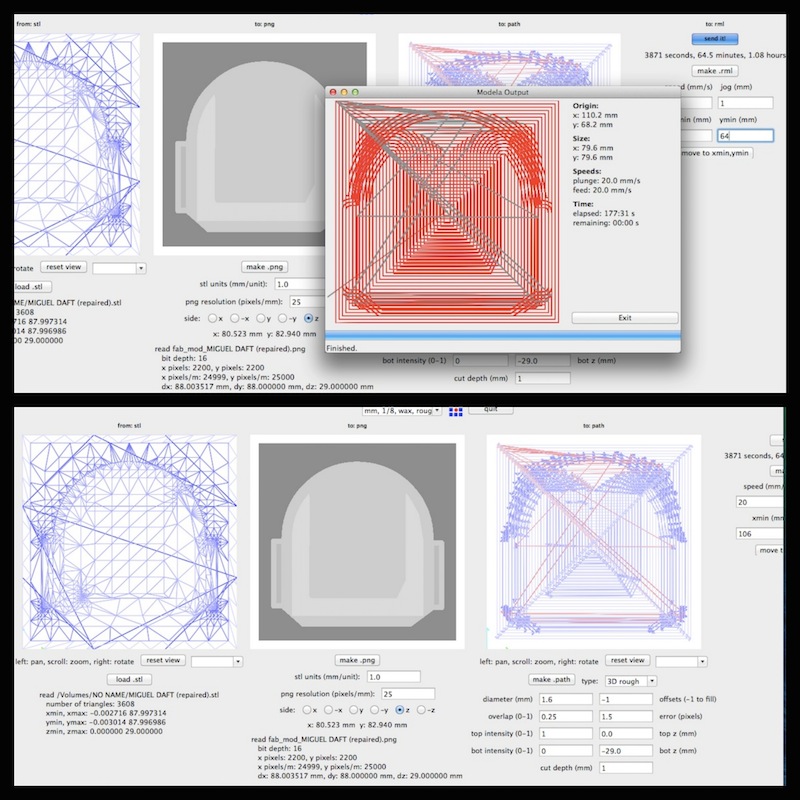
Task: Click lower window cut depth field
Action: [x=626, y=768]
